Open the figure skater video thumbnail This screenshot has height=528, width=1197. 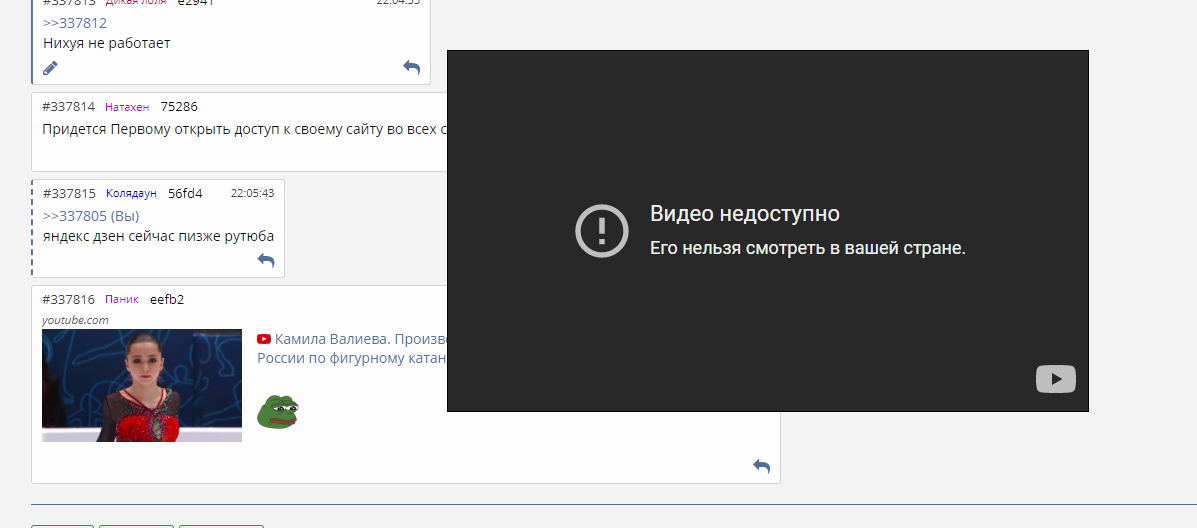(x=141, y=385)
